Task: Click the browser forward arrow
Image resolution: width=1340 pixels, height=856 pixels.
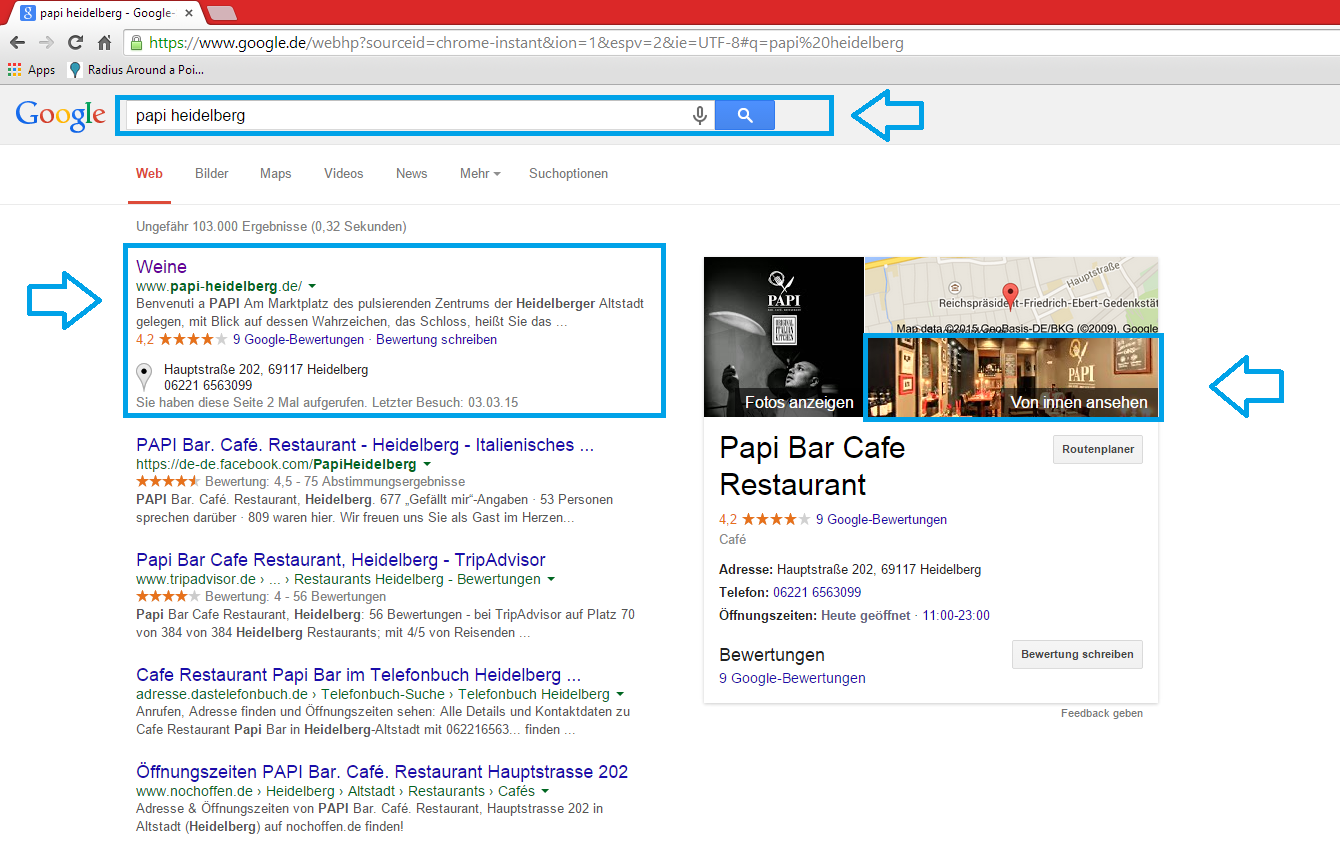Action: coord(46,43)
